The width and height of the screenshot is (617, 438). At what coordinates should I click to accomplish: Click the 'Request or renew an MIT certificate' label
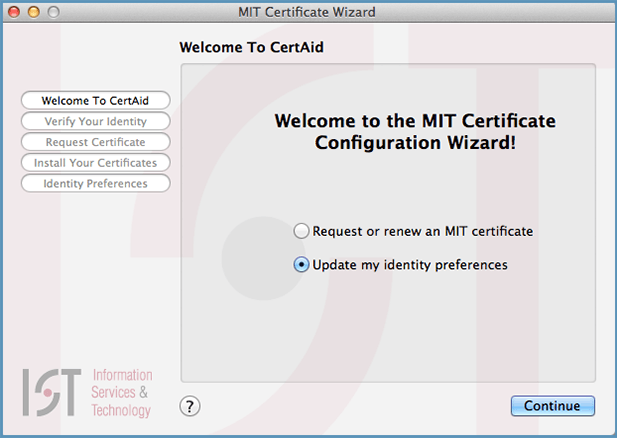coord(422,231)
